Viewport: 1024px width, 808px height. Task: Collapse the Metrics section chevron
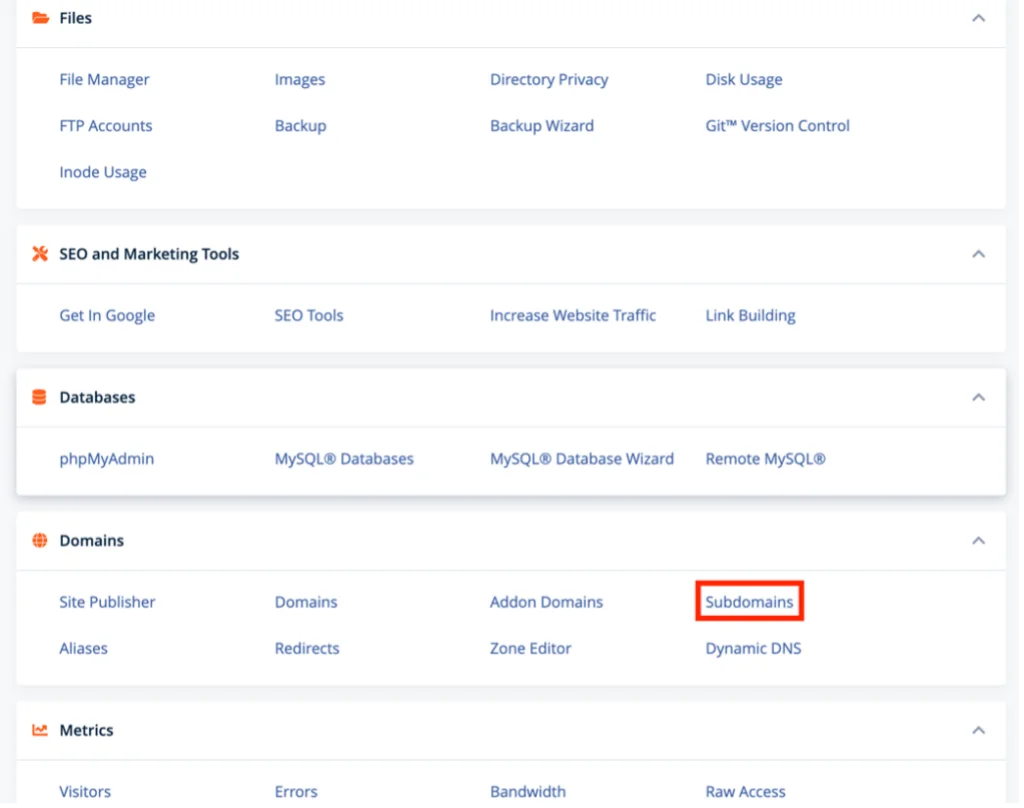click(978, 730)
